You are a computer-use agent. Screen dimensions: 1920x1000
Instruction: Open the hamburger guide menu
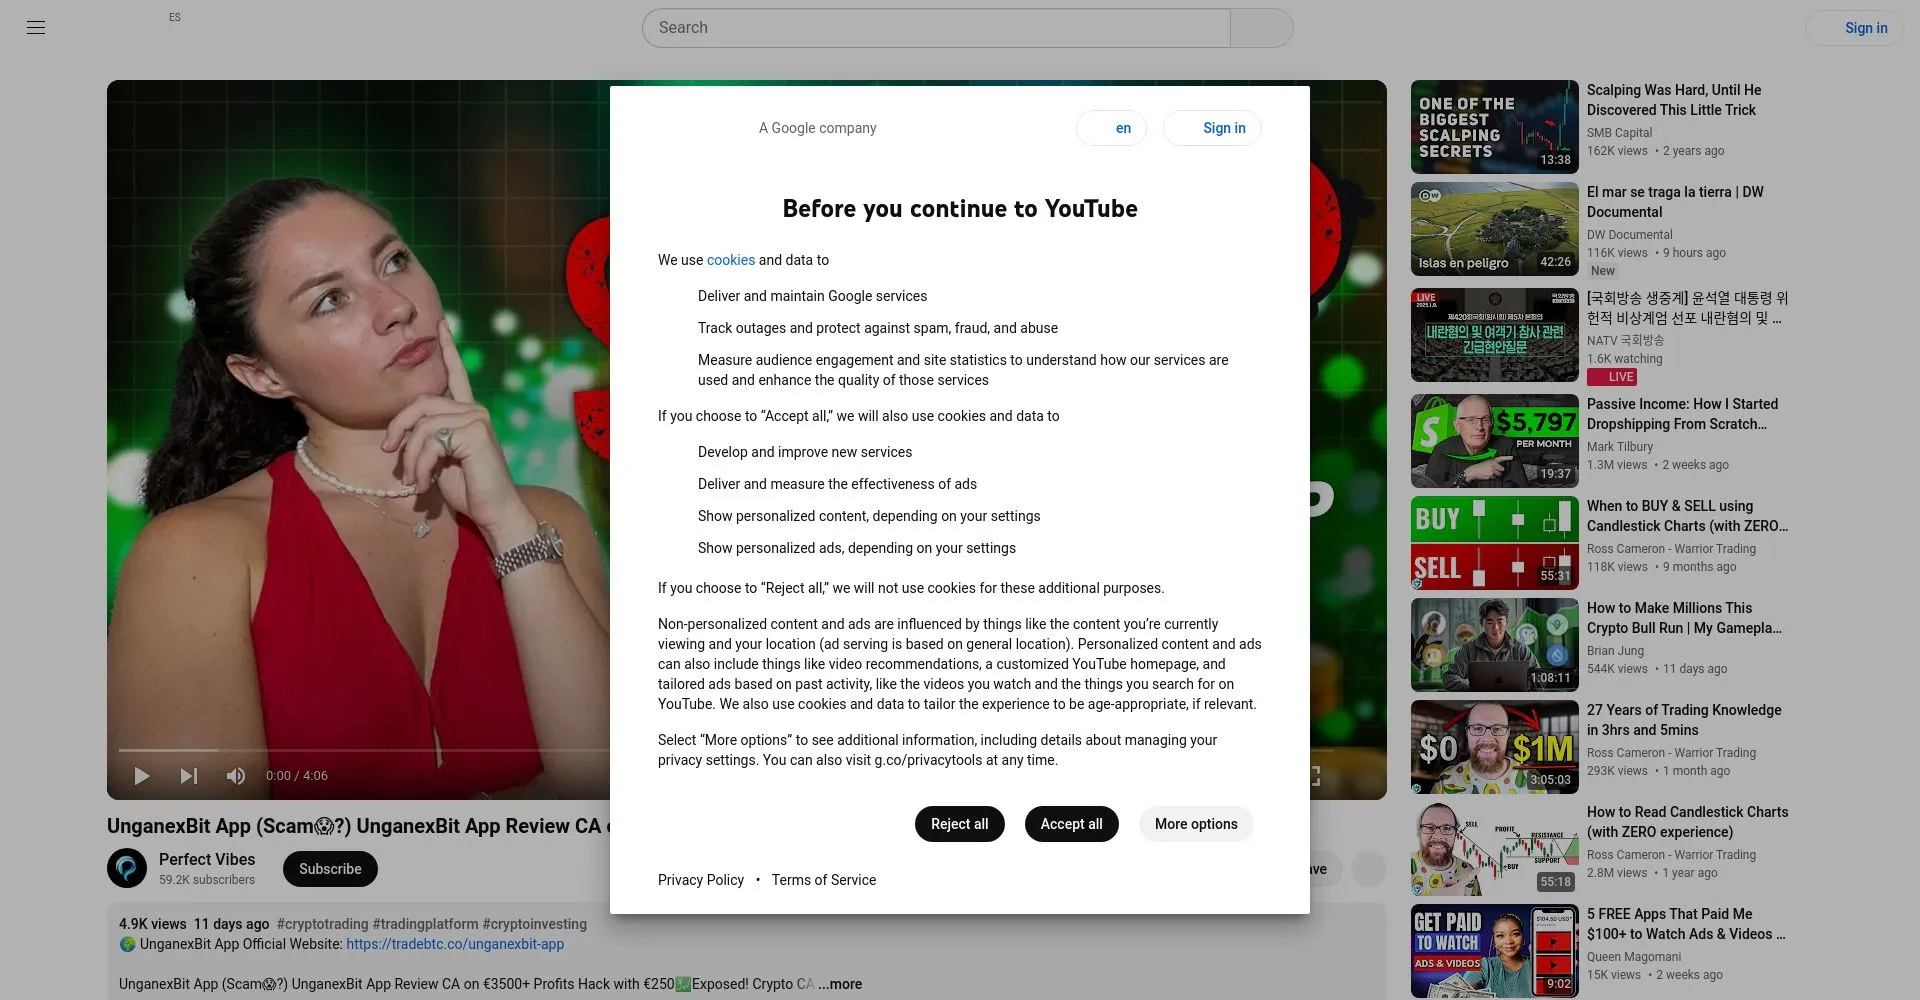[x=36, y=28]
